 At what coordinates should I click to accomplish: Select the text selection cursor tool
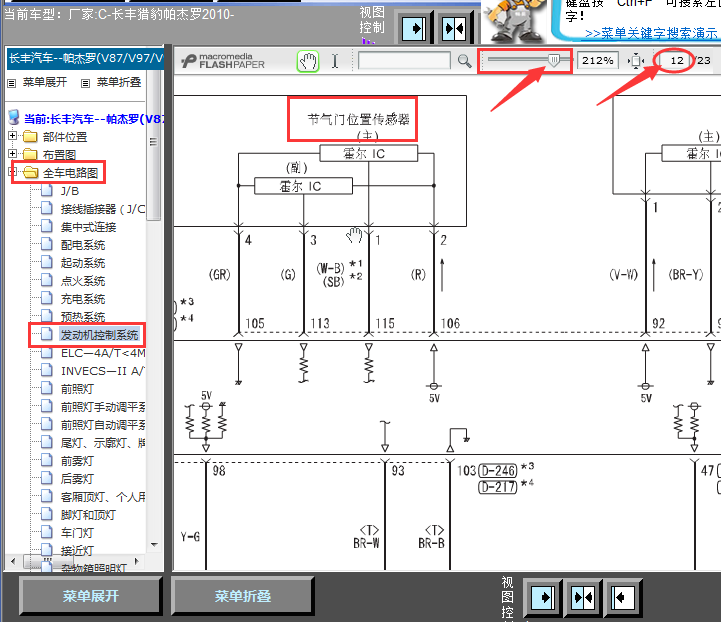tap(335, 61)
